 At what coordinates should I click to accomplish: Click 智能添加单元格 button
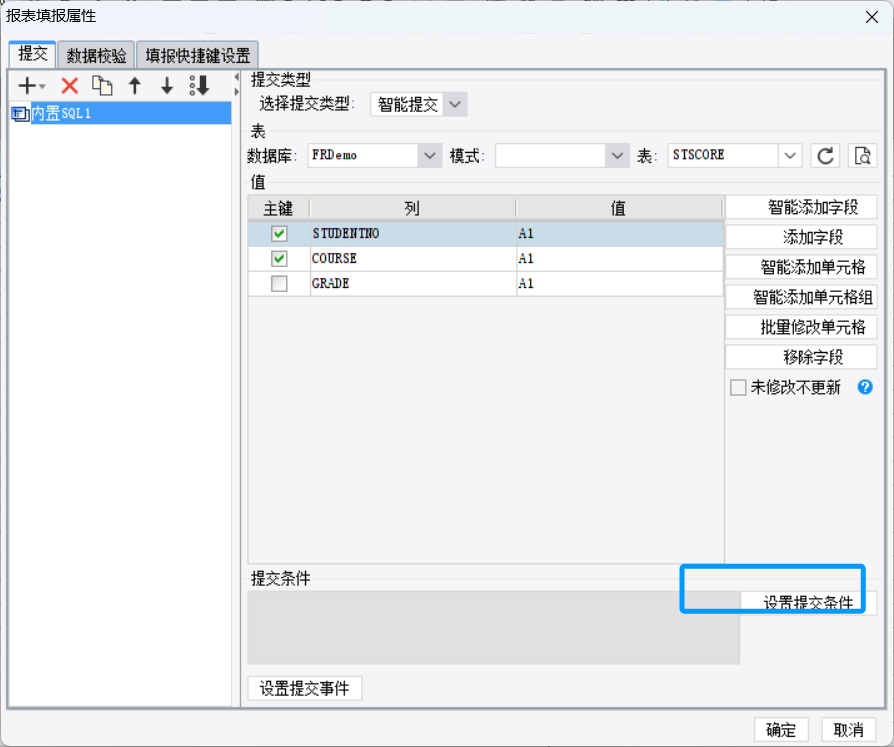tap(801, 267)
